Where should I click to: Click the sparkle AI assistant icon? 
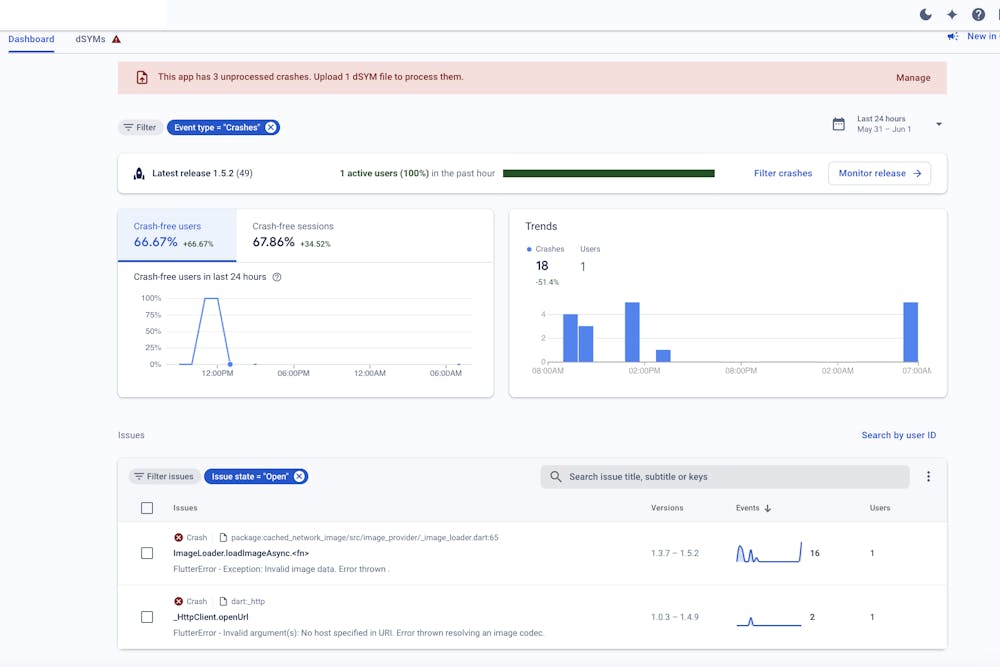(952, 14)
